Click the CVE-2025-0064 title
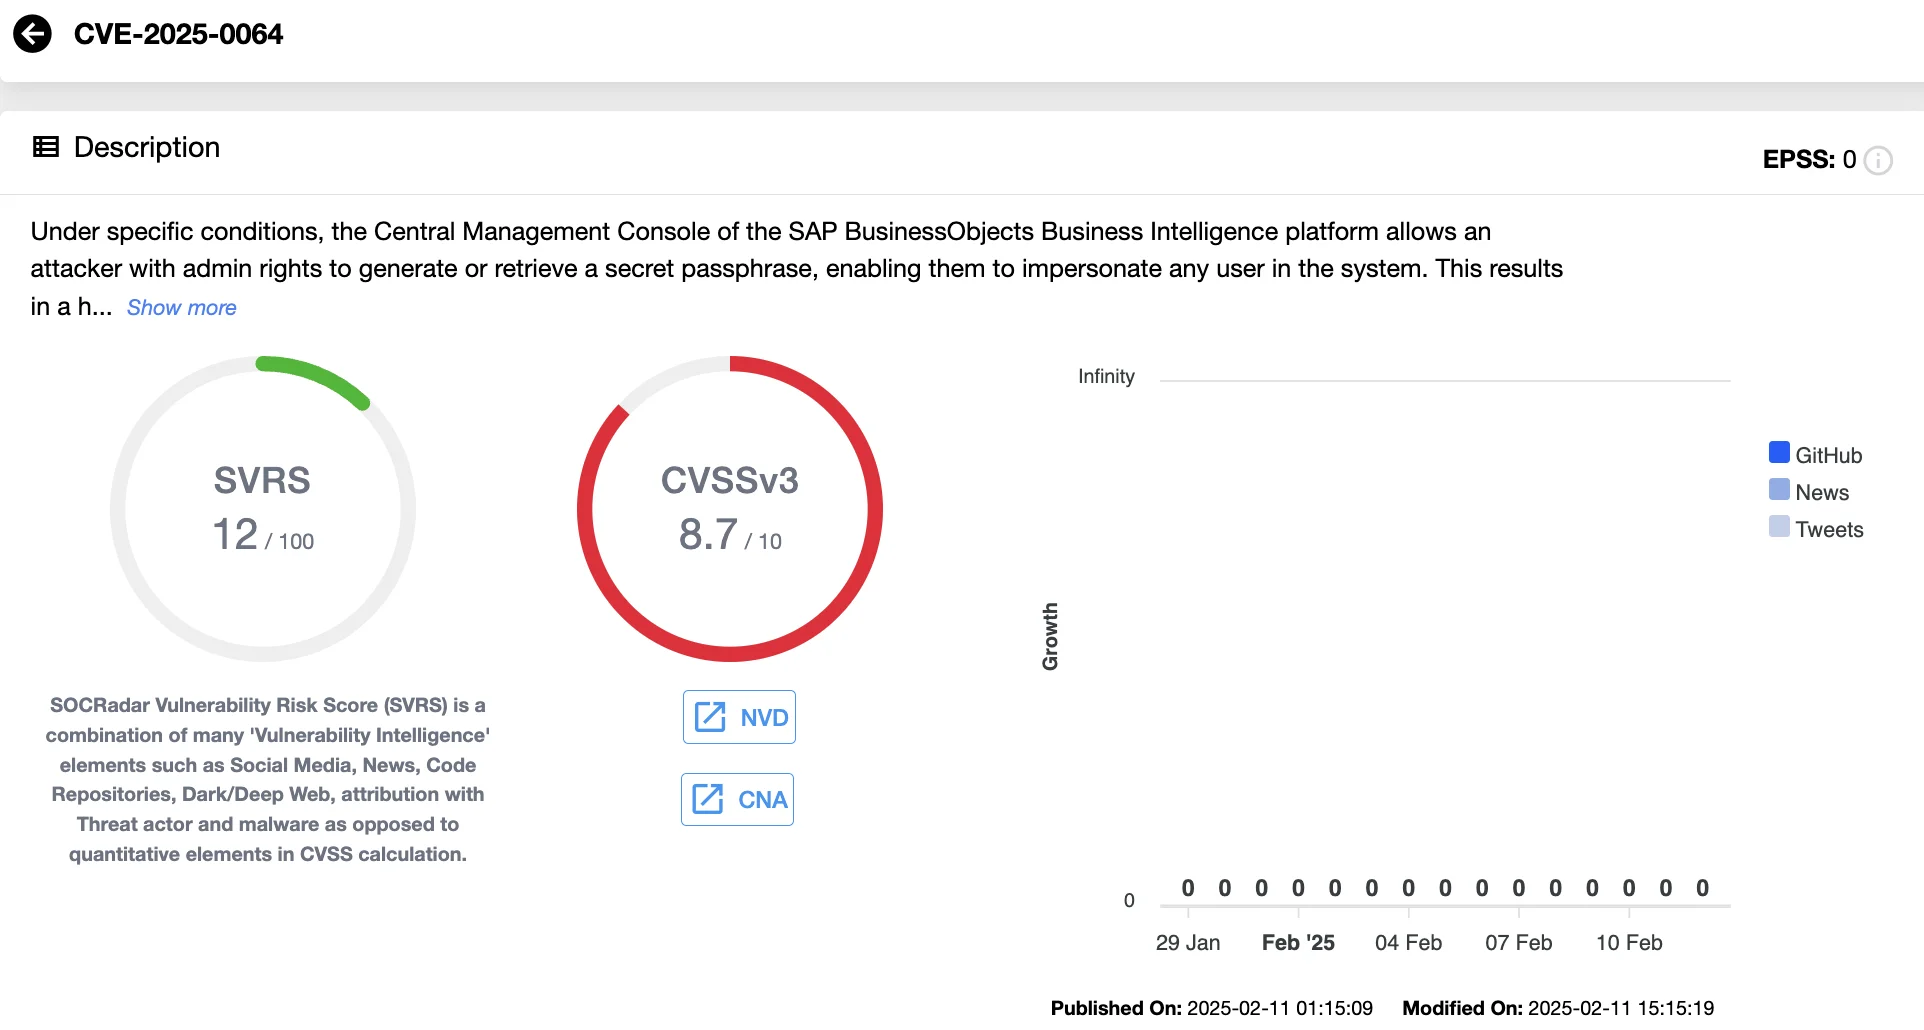The width and height of the screenshot is (1924, 1030). tap(178, 34)
